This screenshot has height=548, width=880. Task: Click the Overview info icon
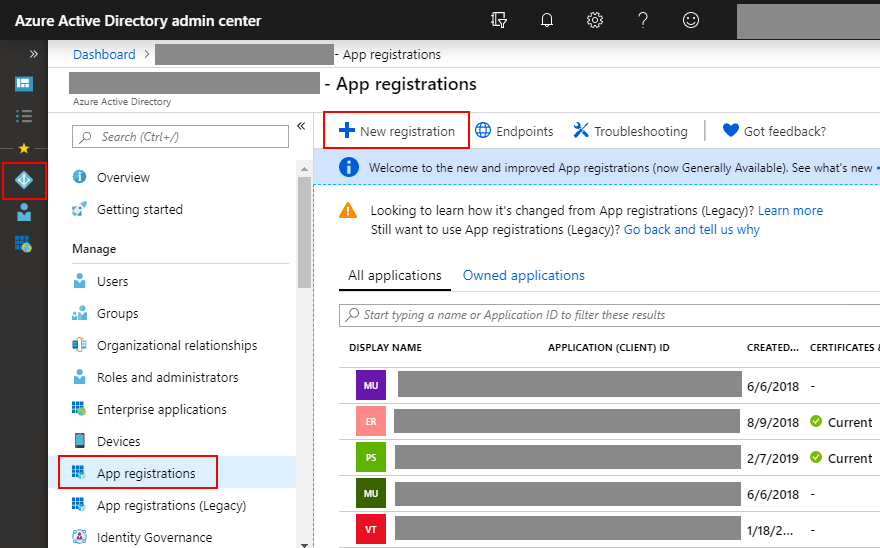(80, 177)
